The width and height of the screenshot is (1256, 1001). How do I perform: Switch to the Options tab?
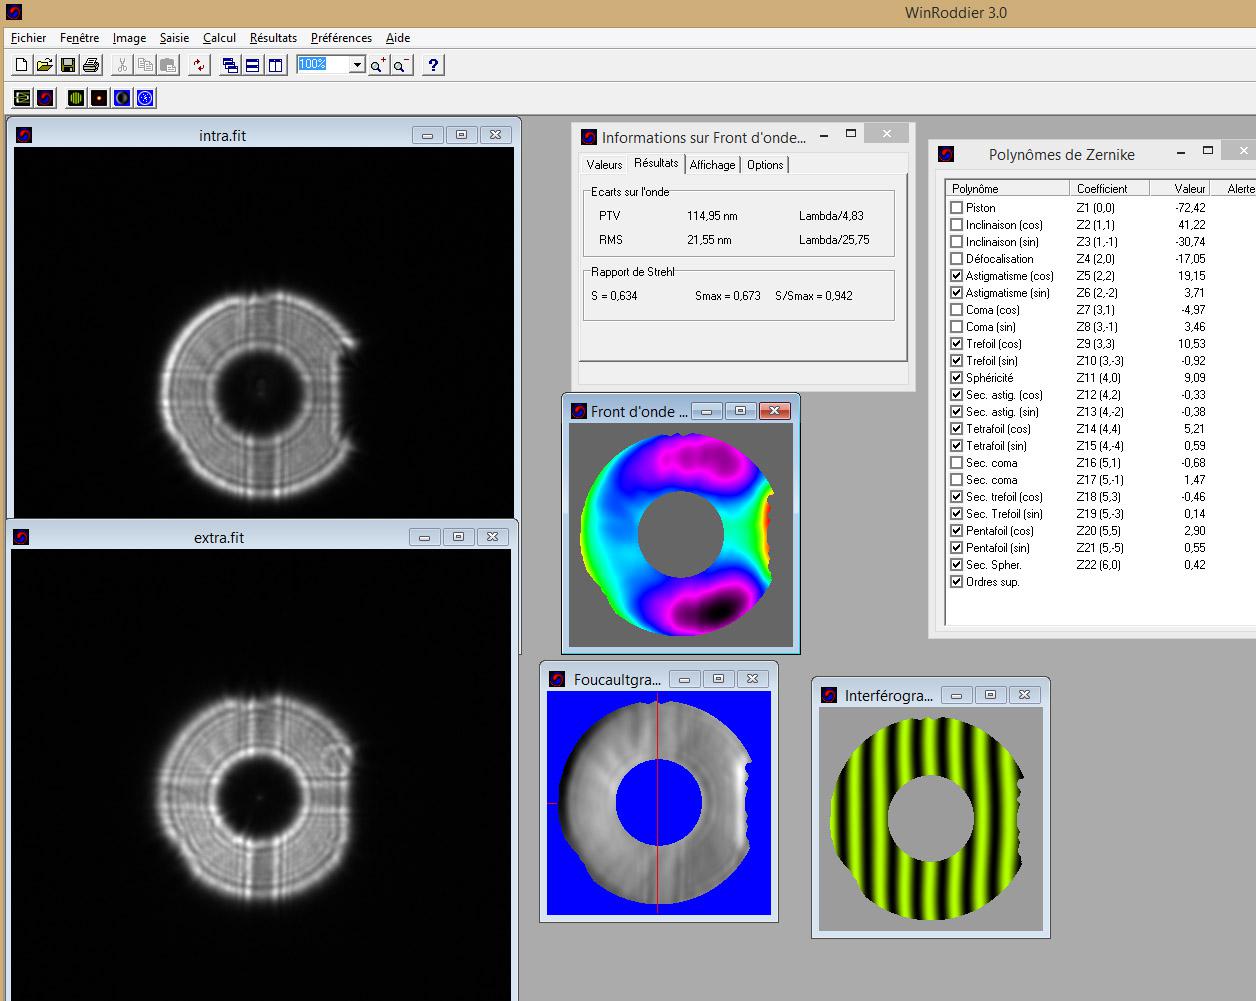765,165
